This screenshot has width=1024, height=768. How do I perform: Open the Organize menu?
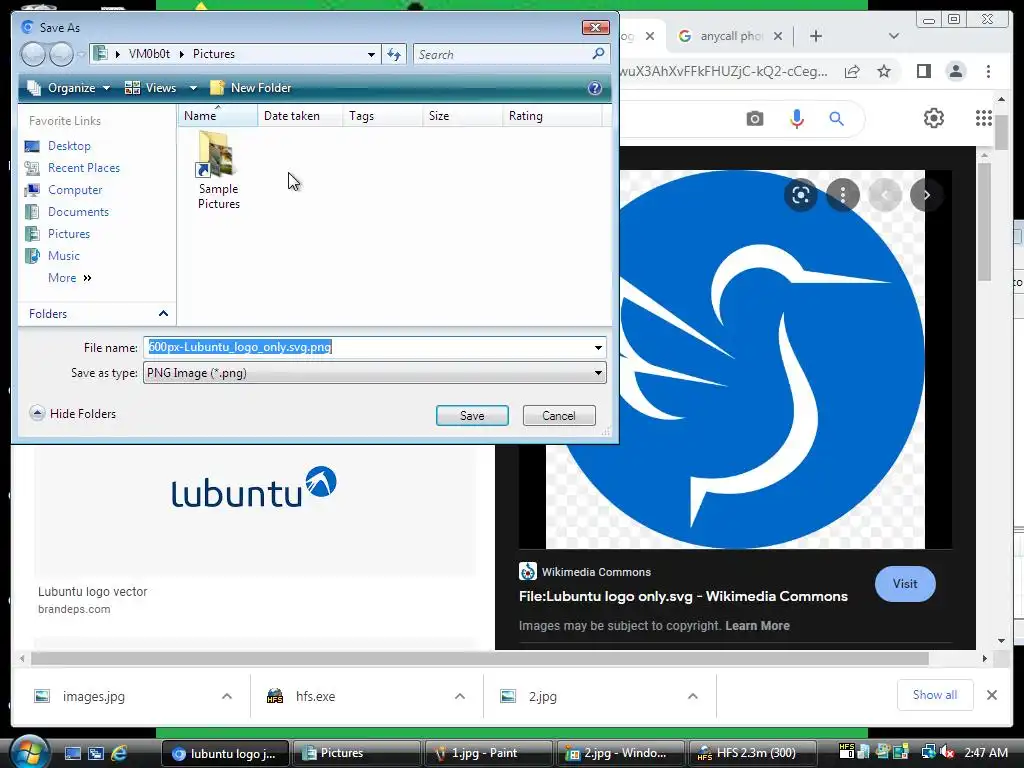(x=69, y=88)
